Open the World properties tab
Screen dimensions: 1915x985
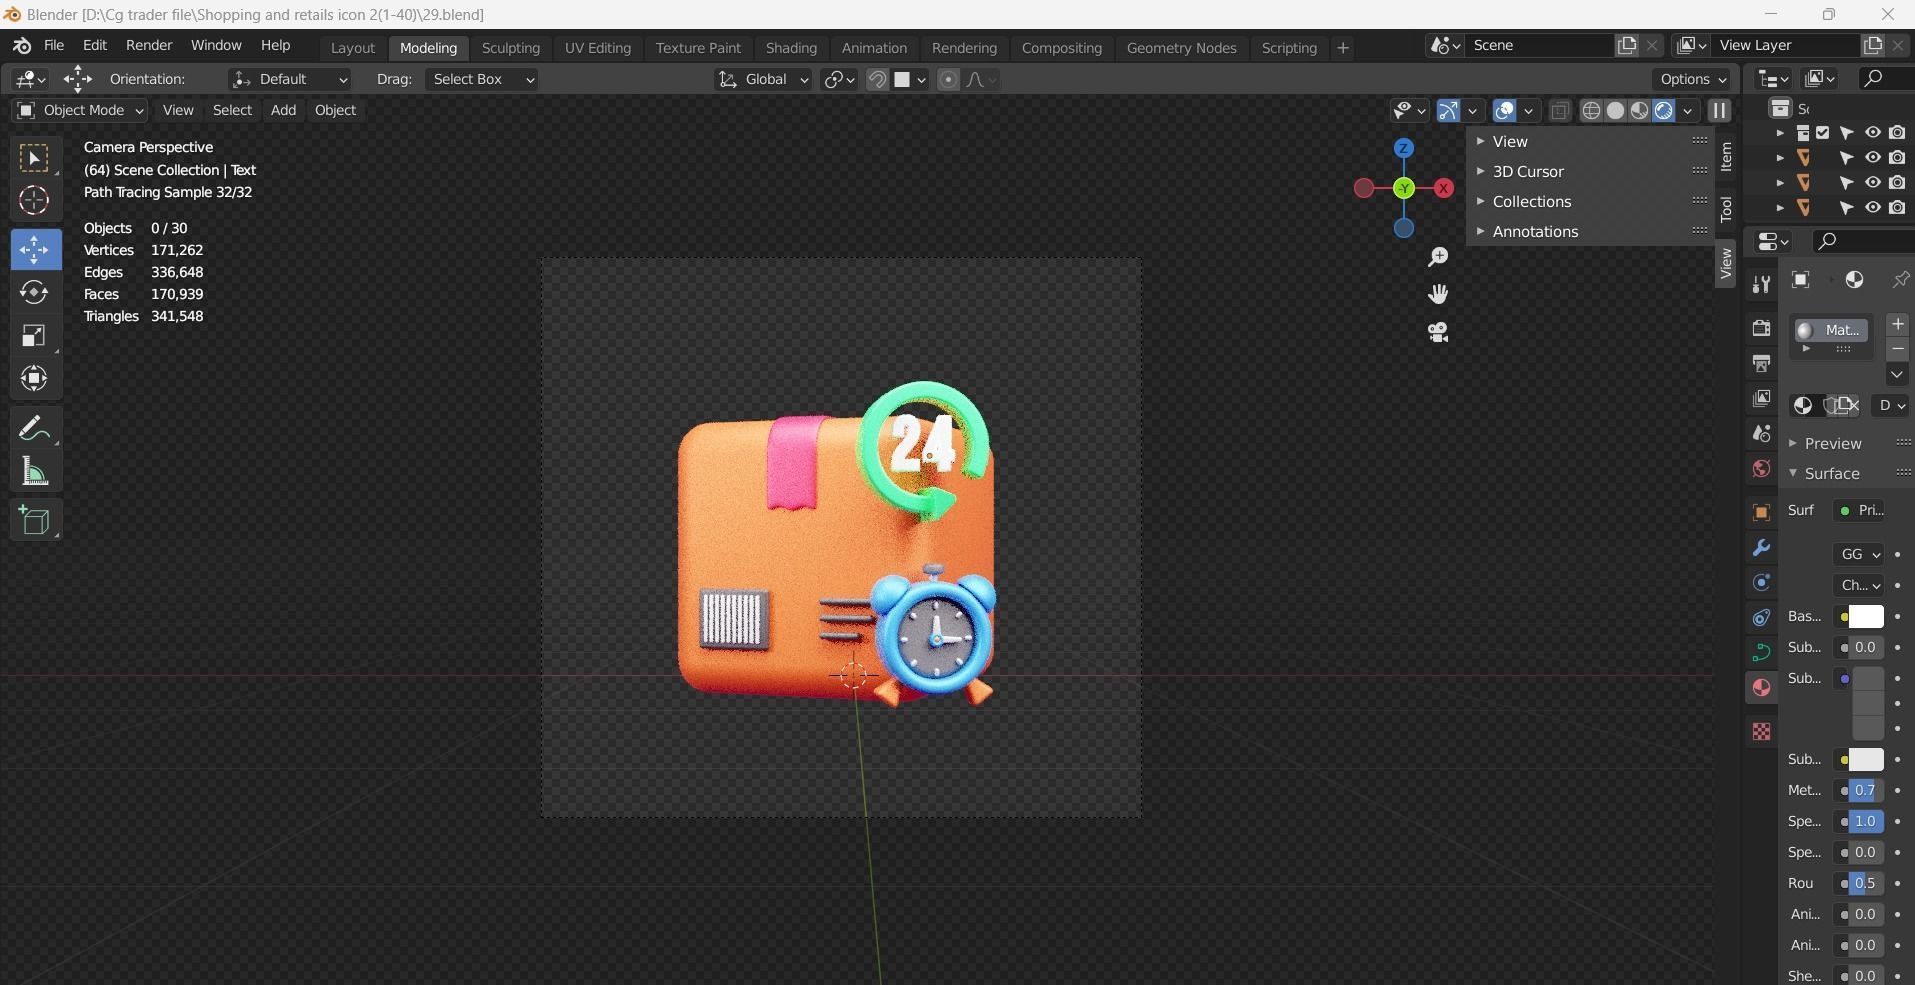[1761, 468]
